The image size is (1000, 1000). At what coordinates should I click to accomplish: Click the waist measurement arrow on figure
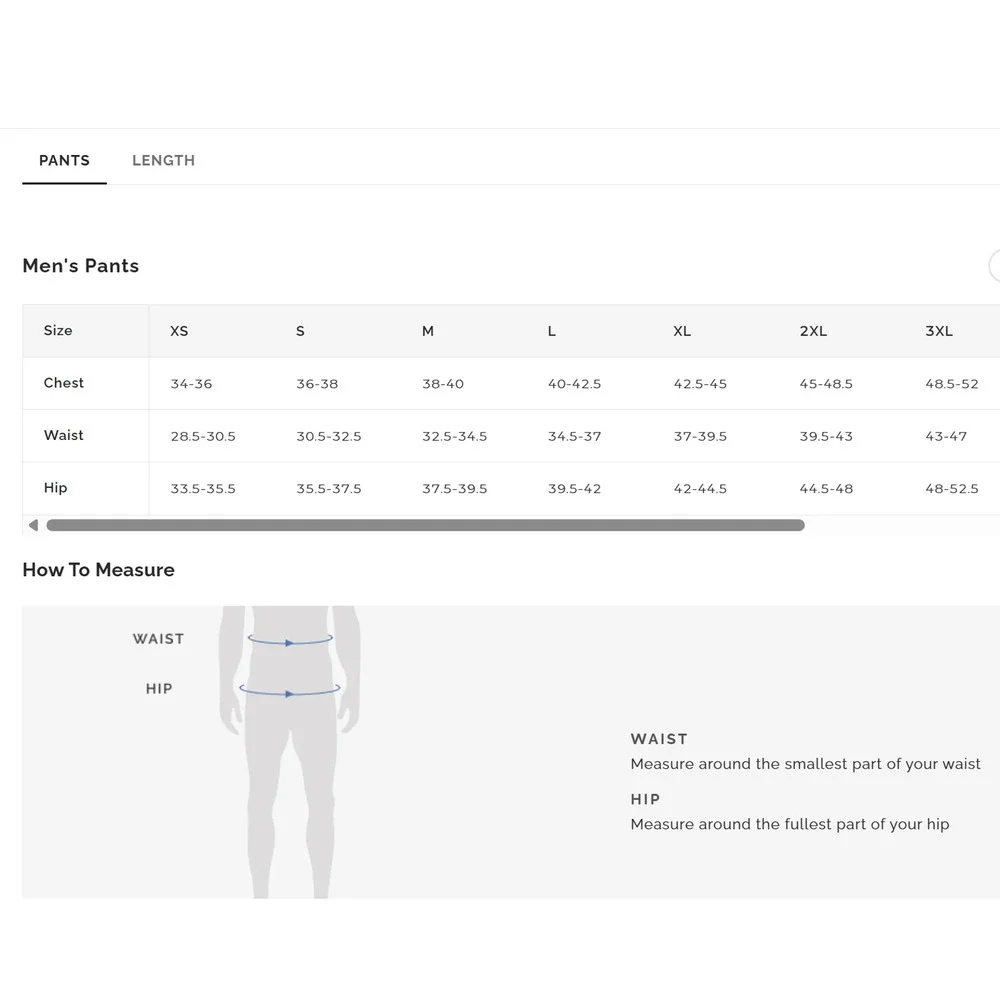click(x=290, y=640)
